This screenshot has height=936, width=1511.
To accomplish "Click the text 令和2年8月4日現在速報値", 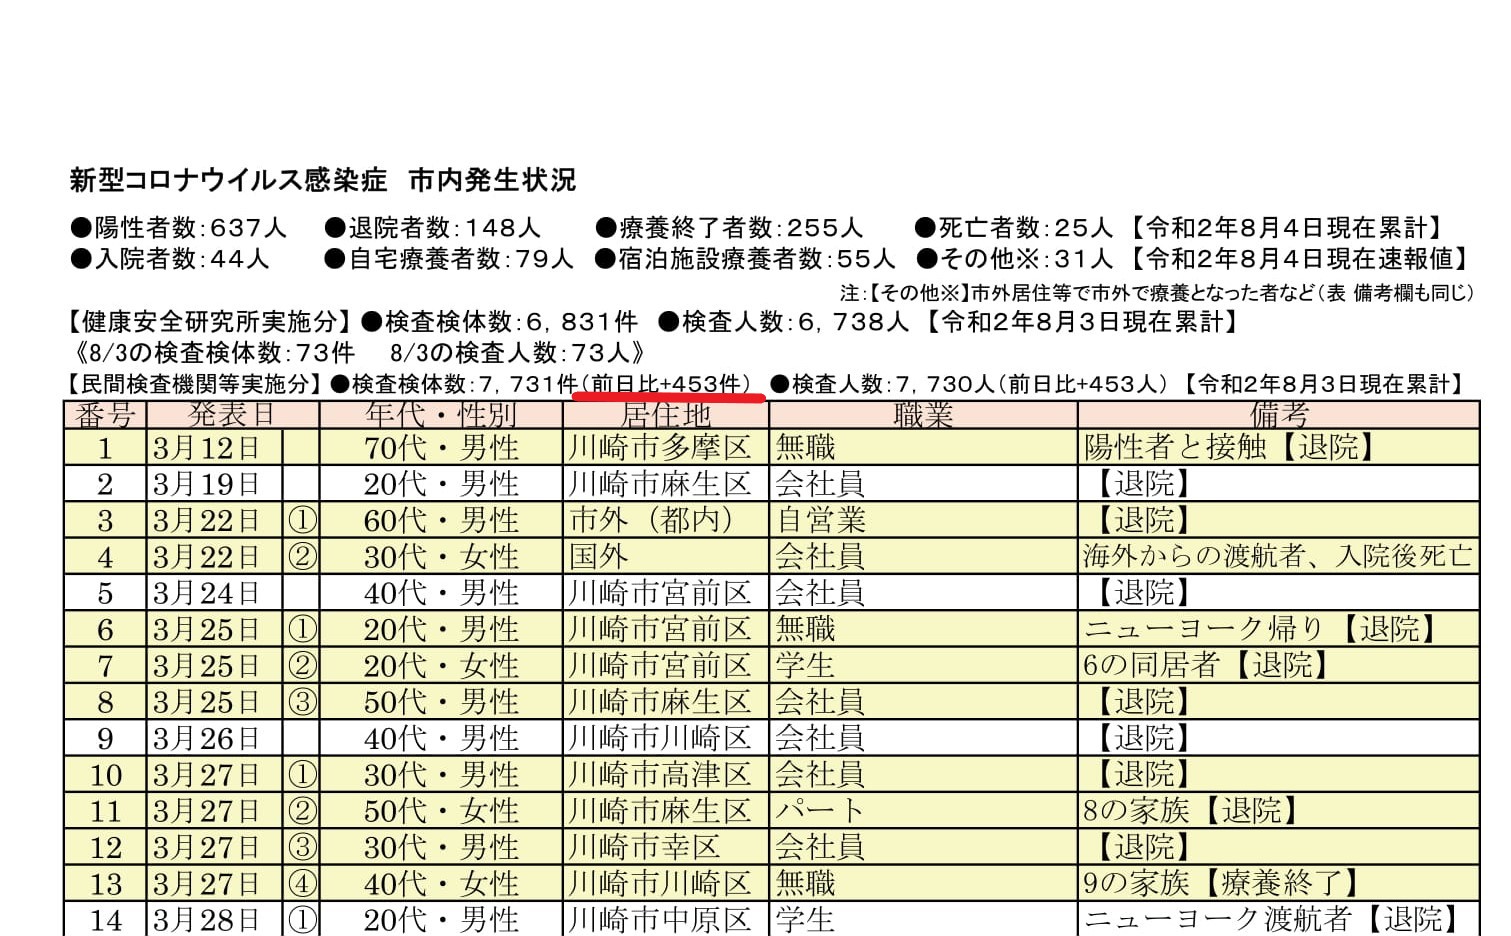I will 1299,259.
